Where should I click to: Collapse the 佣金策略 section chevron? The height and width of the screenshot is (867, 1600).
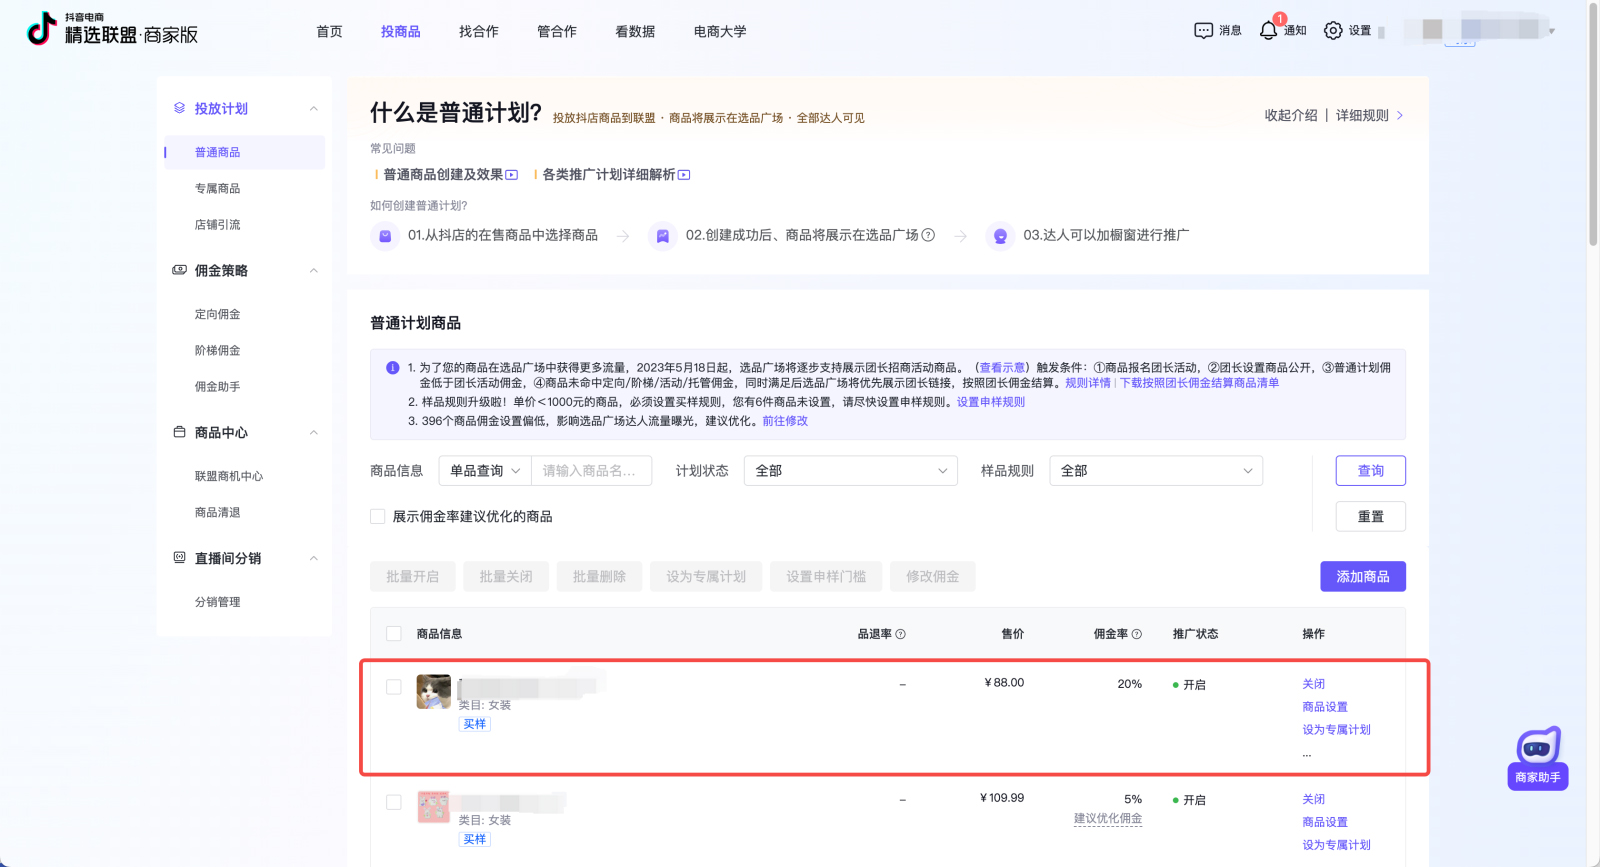[x=314, y=271]
